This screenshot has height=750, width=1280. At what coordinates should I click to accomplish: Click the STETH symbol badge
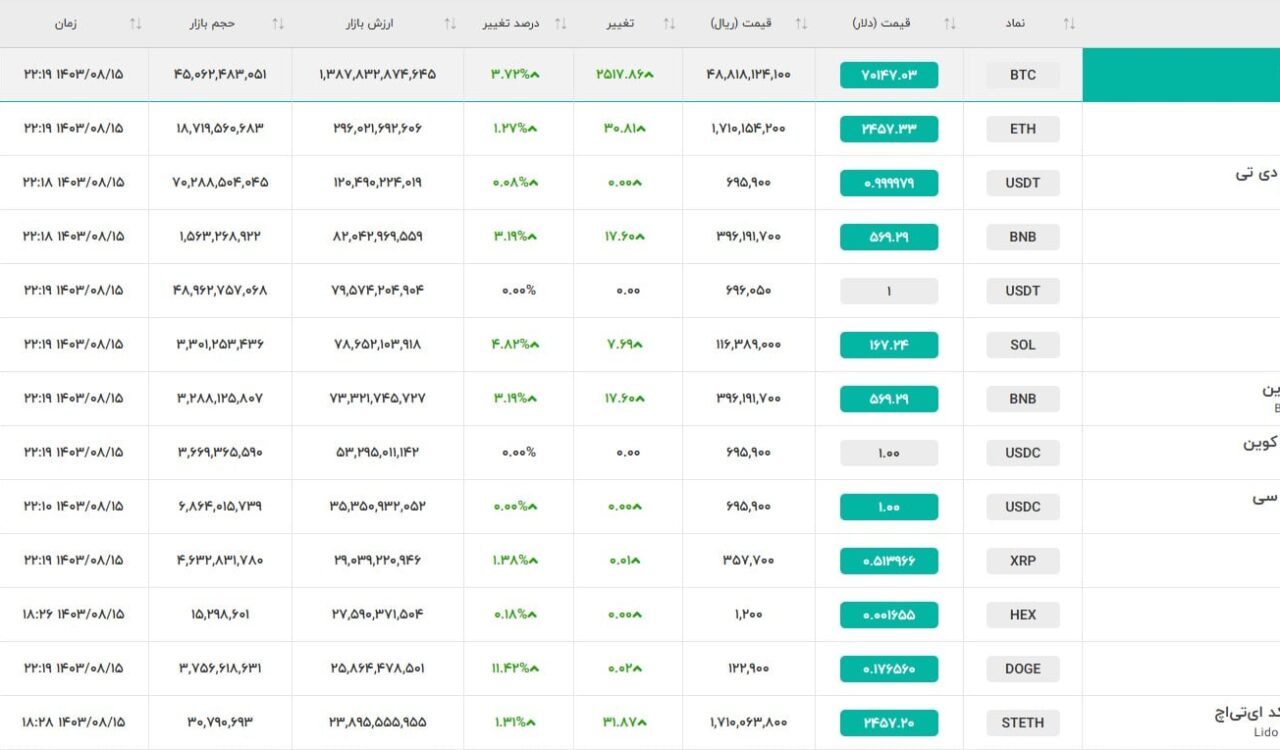click(1023, 723)
